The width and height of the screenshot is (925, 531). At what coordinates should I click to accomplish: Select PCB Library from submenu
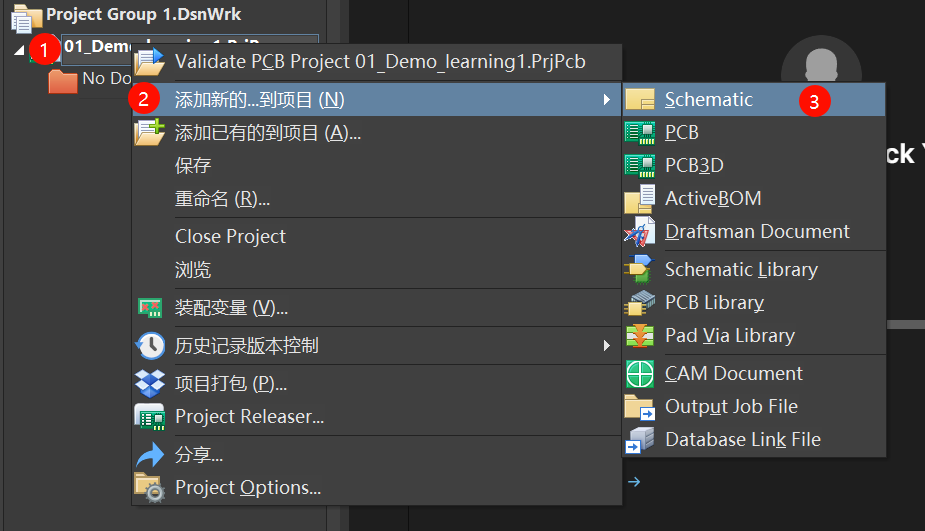pos(714,302)
